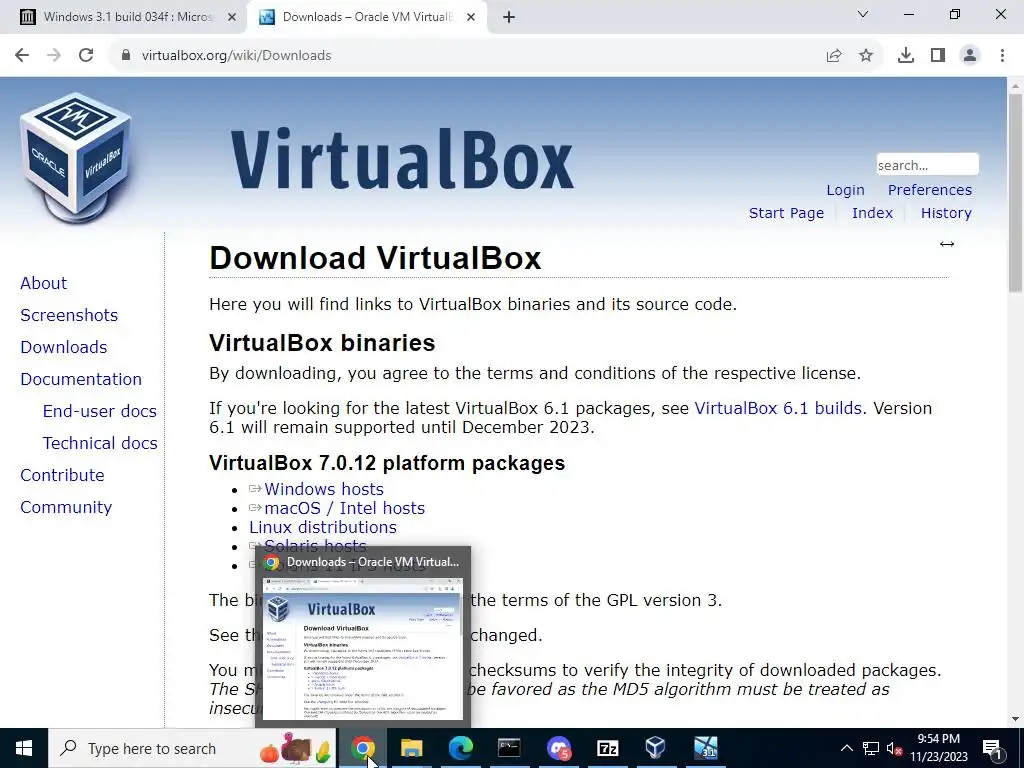Open the Command Prompt taskbar icon
Screen dimensions: 1024x768
tap(509, 748)
